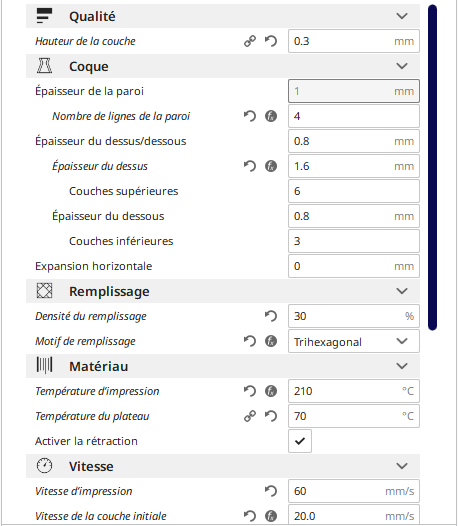Collapse the Matériau section chevron
This screenshot has height=526, width=458.
coord(402,366)
